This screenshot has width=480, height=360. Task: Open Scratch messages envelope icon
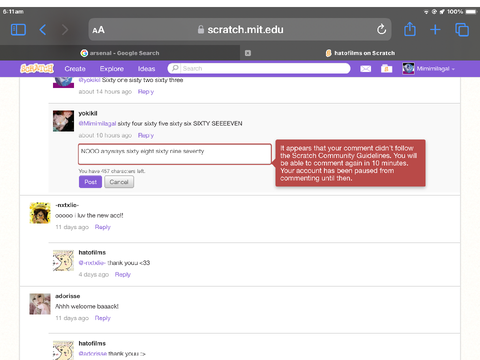[365, 69]
